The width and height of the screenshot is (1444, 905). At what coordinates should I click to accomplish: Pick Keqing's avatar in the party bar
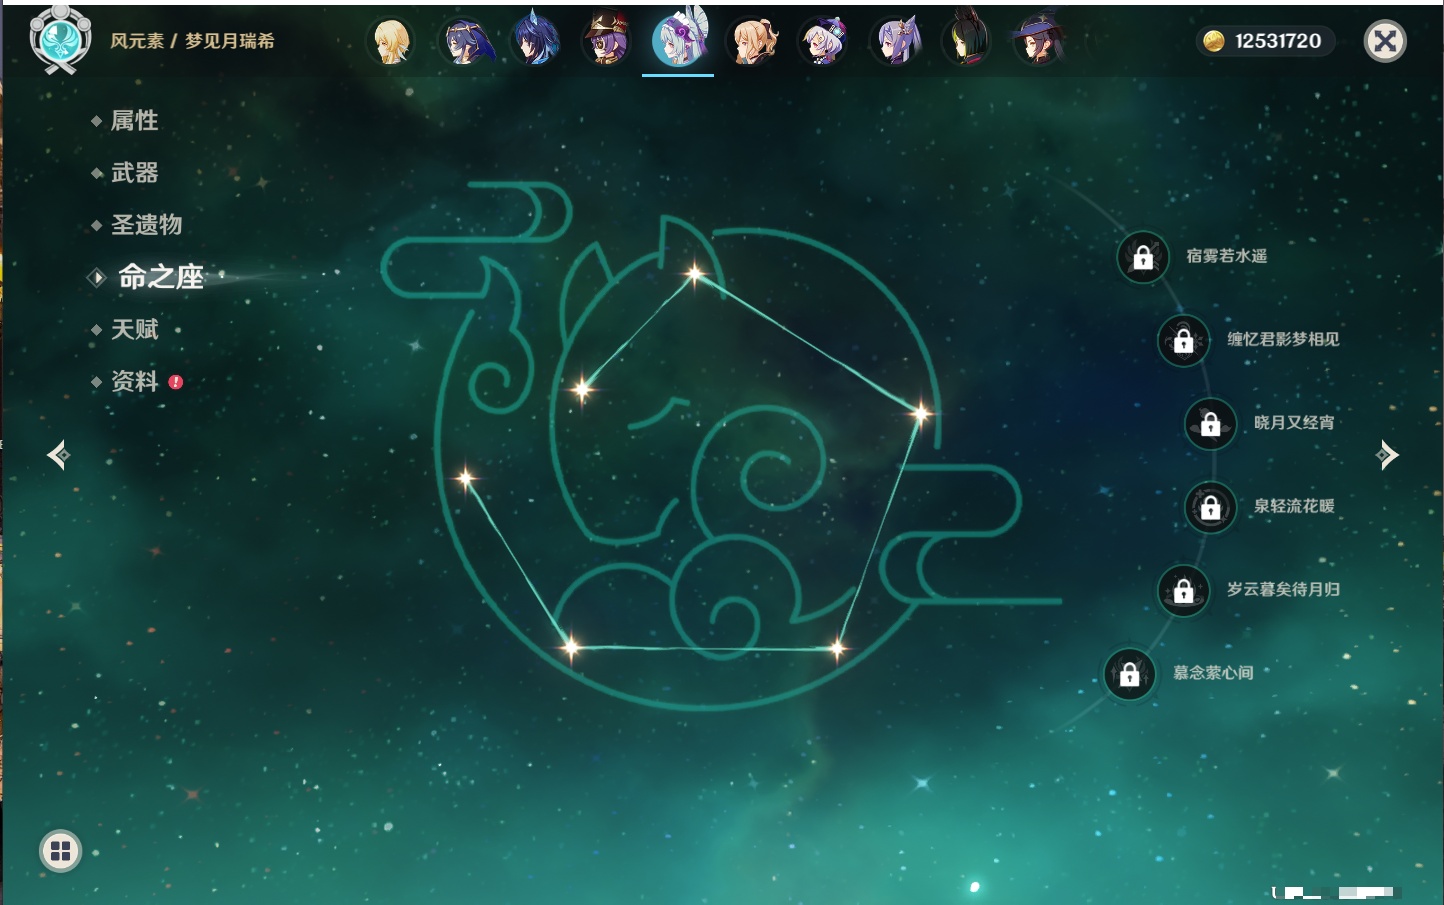tap(896, 42)
